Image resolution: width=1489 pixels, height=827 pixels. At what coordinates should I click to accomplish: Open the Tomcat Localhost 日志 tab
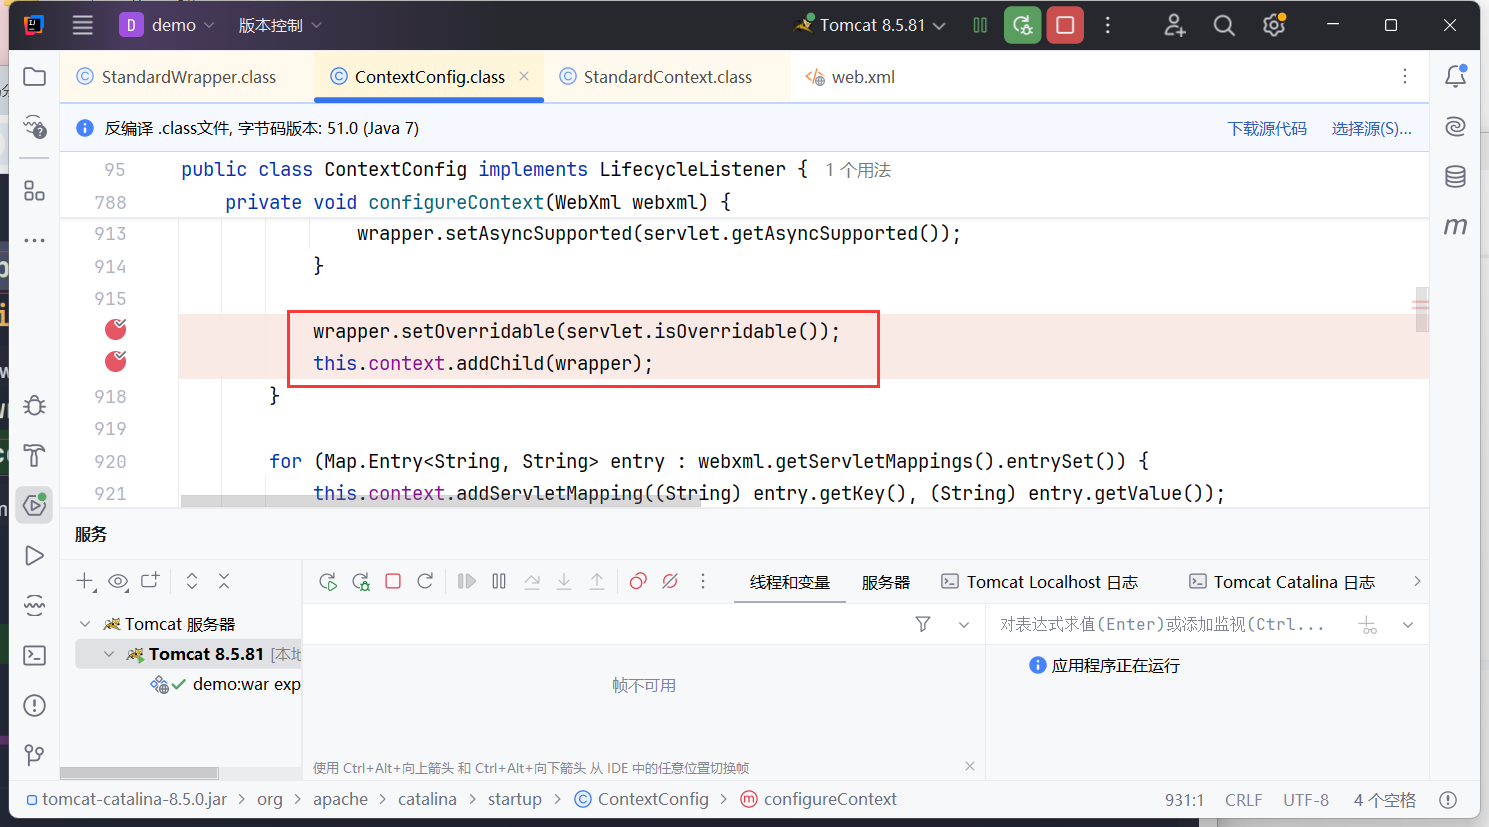[x=1051, y=582]
